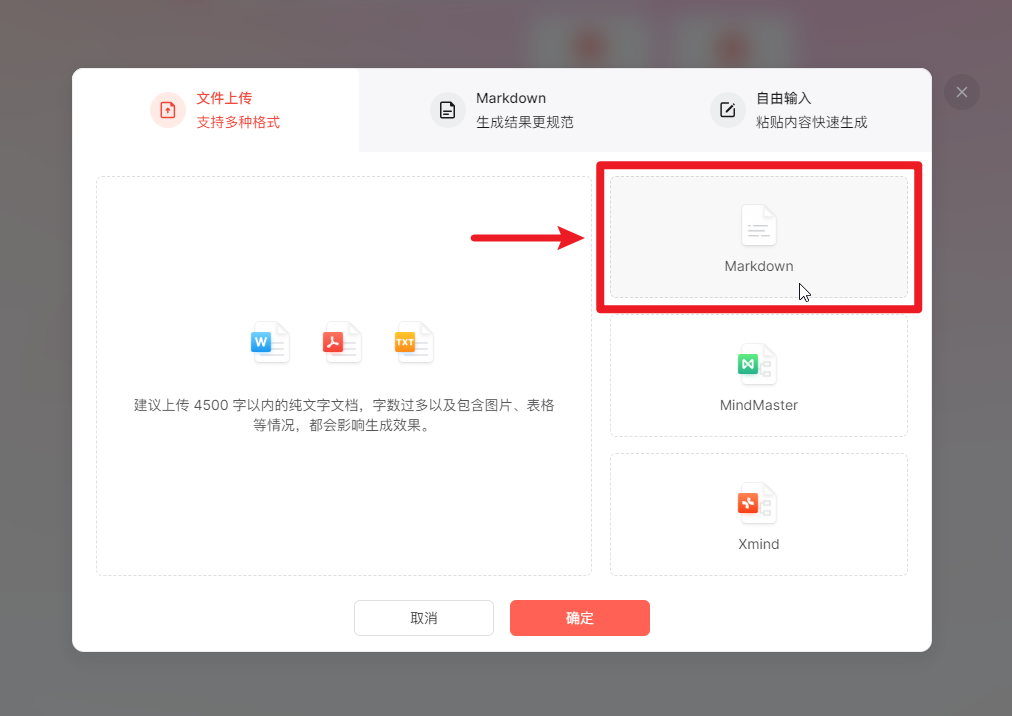The height and width of the screenshot is (716, 1012).
Task: Select the TXT file icon
Action: pyautogui.click(x=412, y=342)
